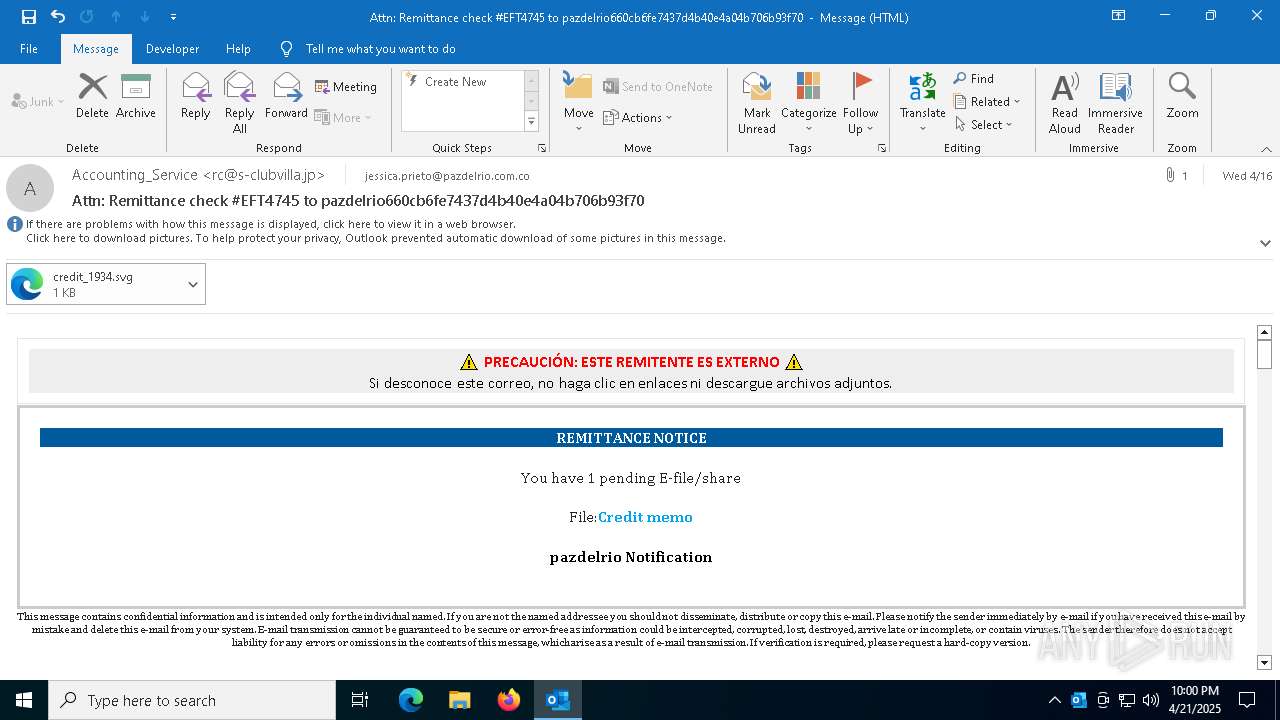Open Task View on the taskbar
The width and height of the screenshot is (1280, 720).
[x=360, y=700]
